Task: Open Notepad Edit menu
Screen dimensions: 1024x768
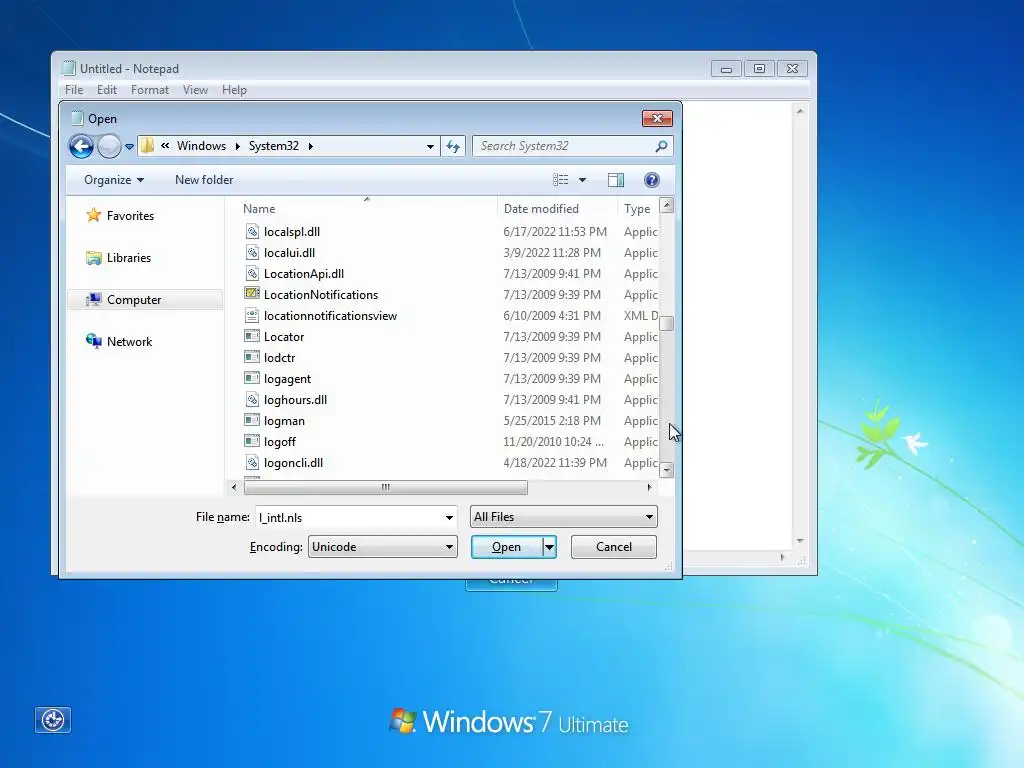Action: pos(107,90)
